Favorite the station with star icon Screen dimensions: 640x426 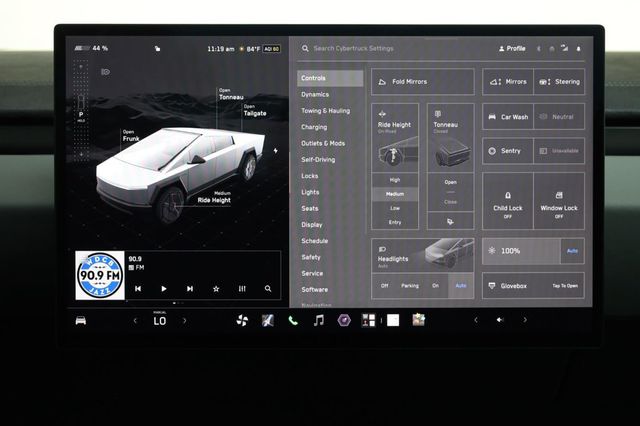tap(216, 288)
